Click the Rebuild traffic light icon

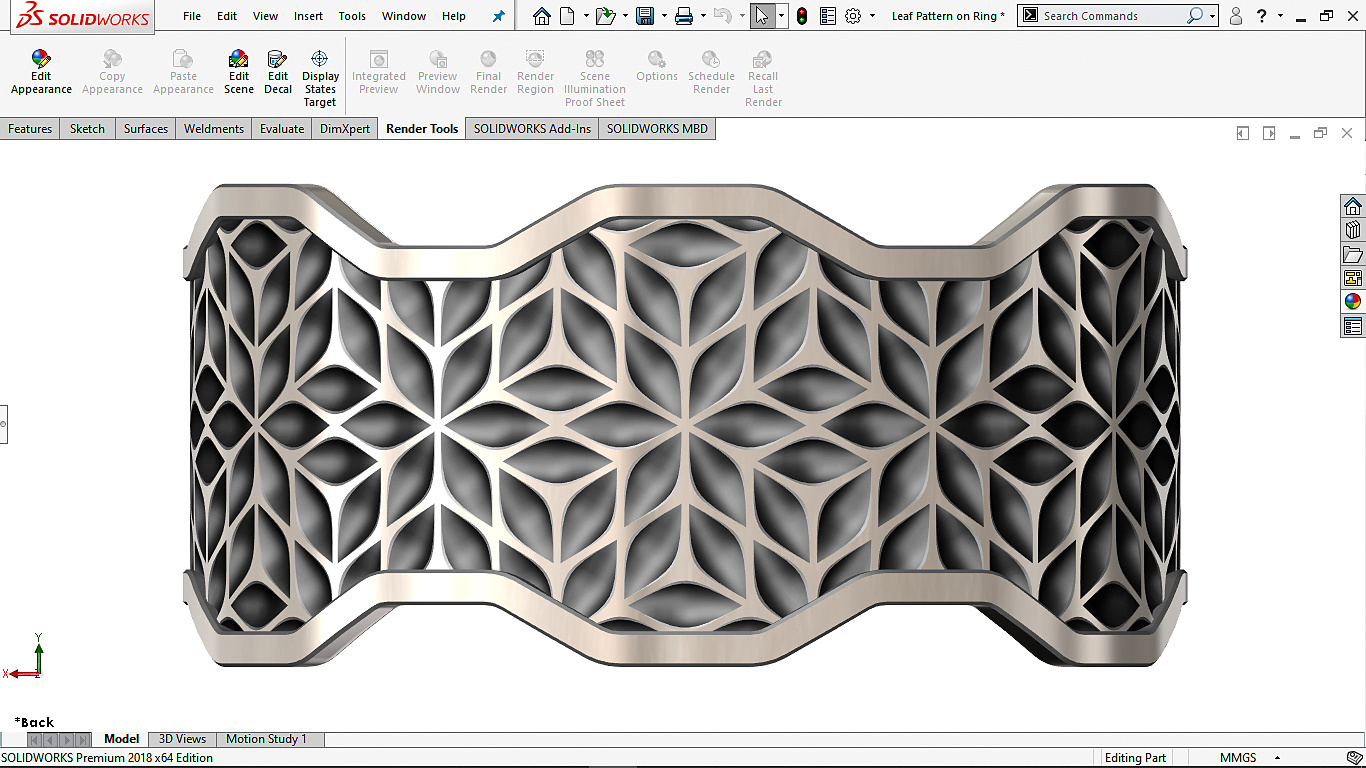(802, 16)
